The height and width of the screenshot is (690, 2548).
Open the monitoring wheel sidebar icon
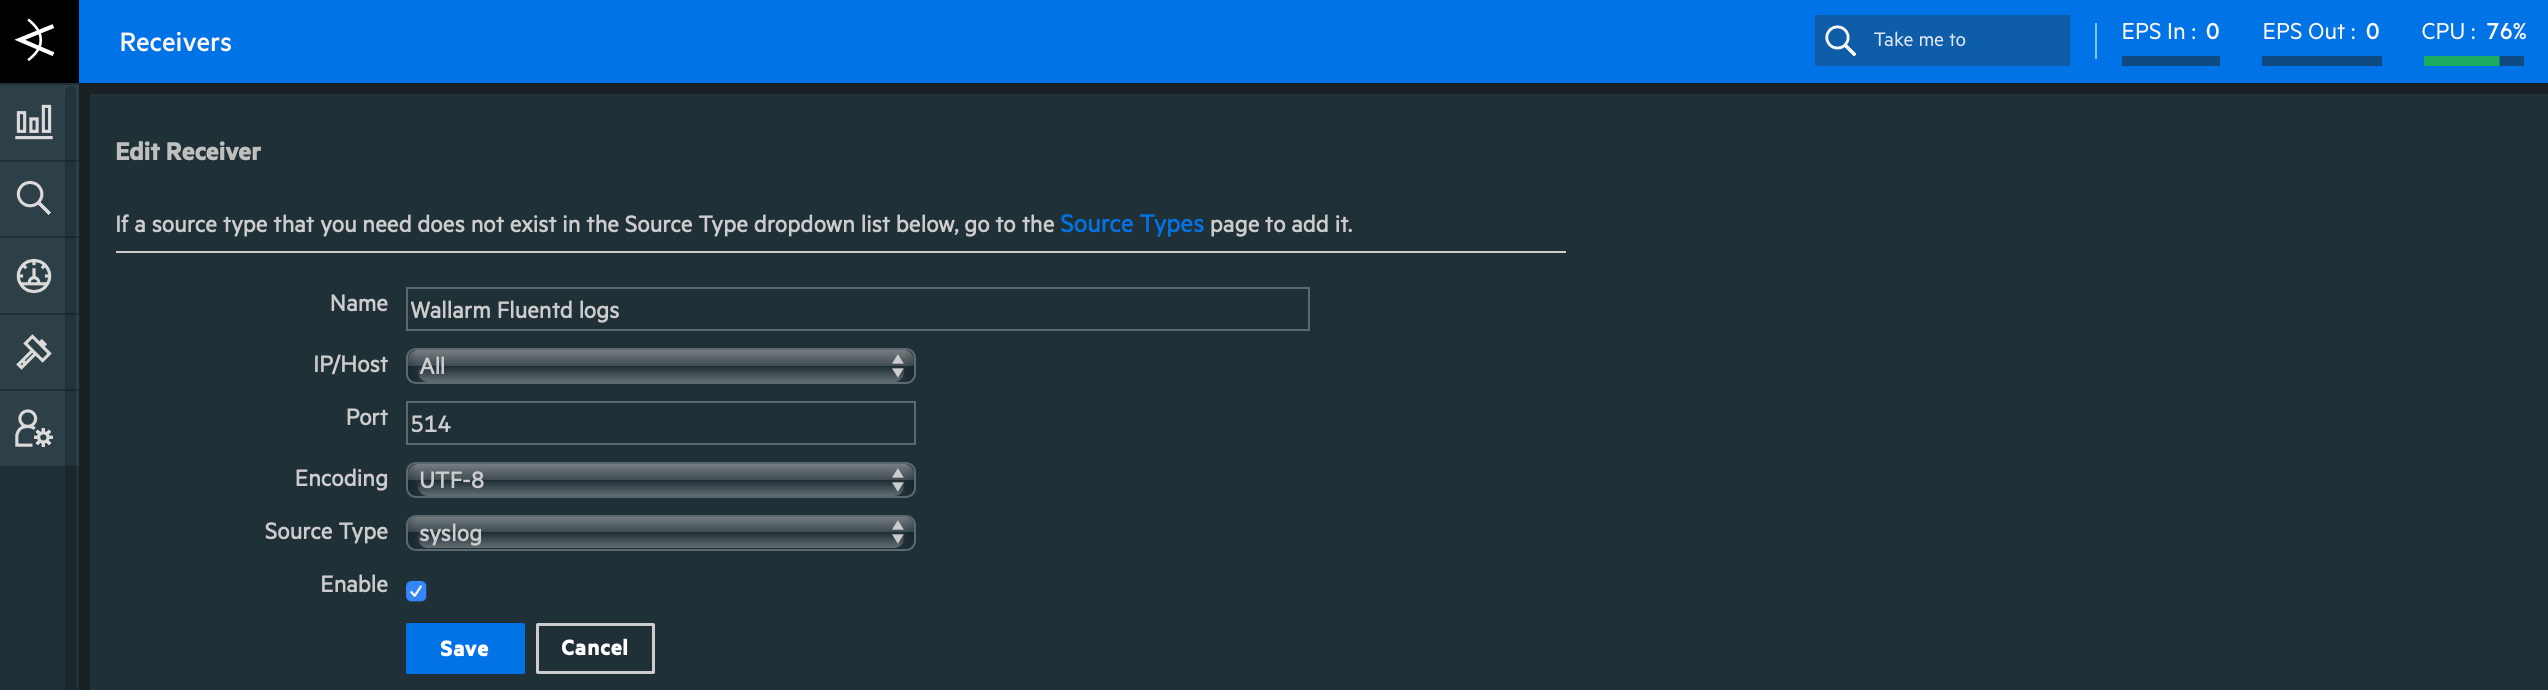tap(34, 275)
